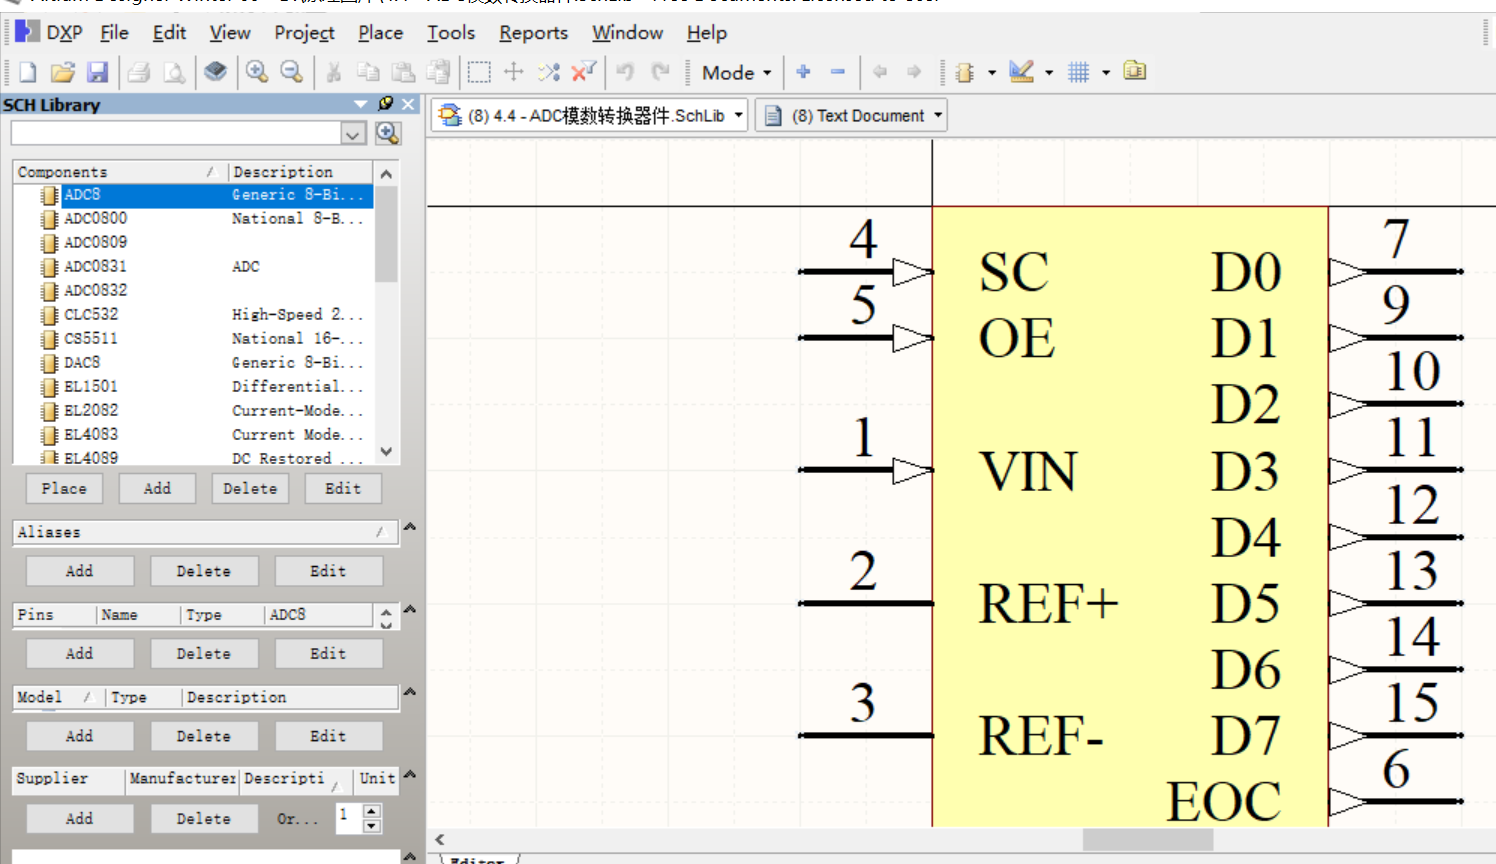Screen dimensions: 1496x864
Task: Undo the last action
Action: tap(625, 72)
